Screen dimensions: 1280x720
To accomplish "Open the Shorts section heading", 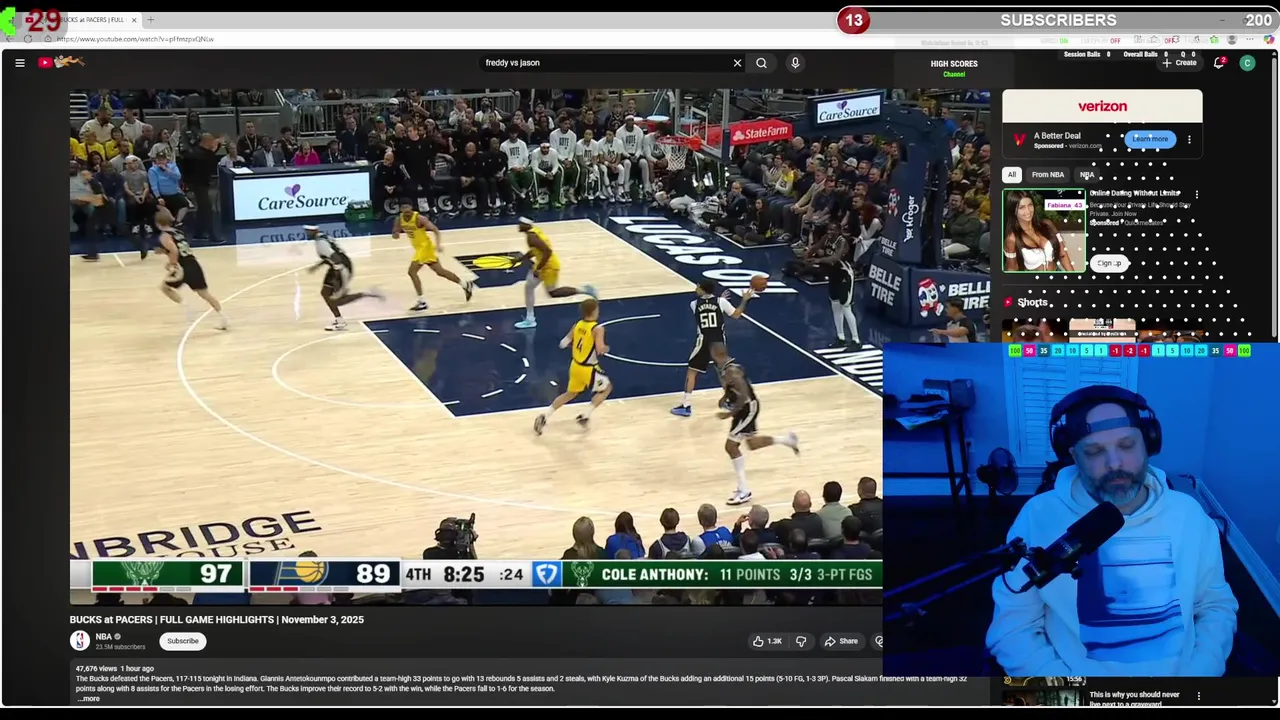I will [x=1032, y=302].
